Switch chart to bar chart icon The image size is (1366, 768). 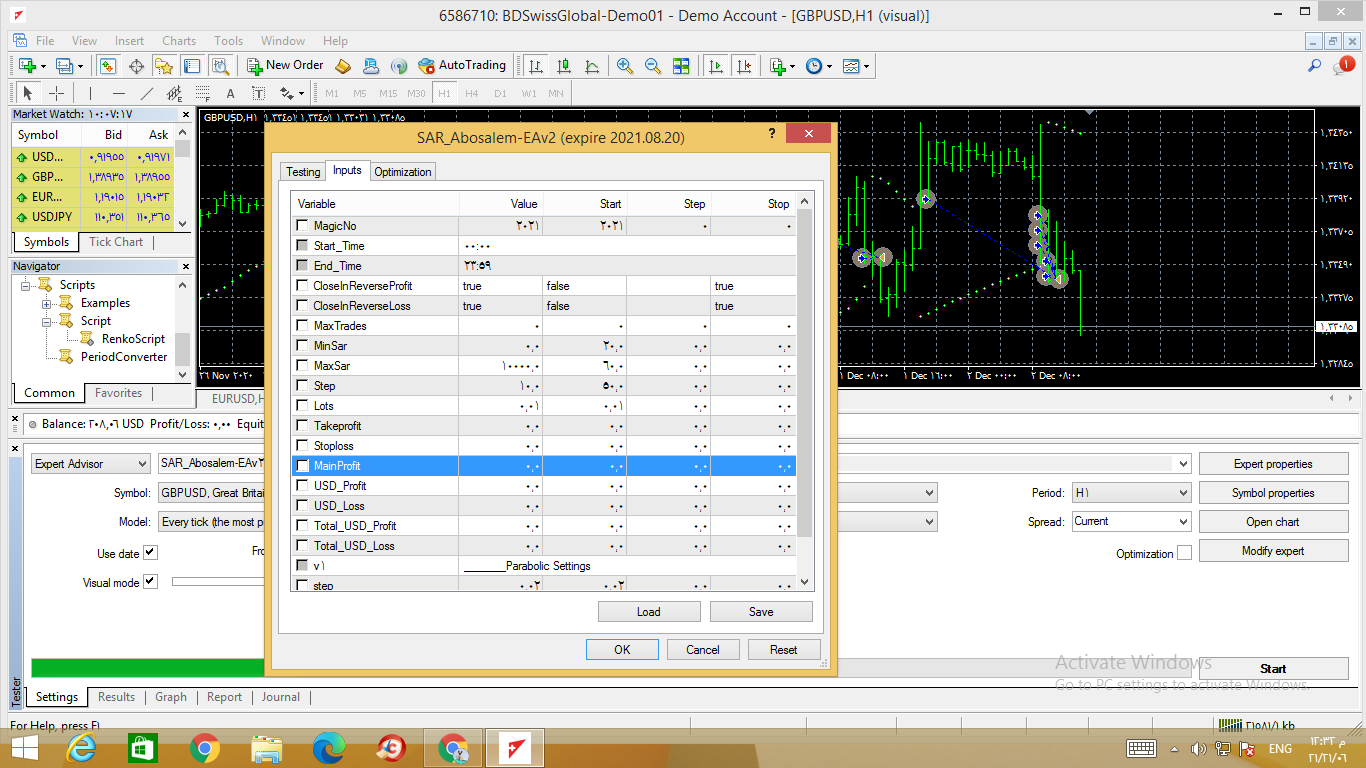[536, 66]
